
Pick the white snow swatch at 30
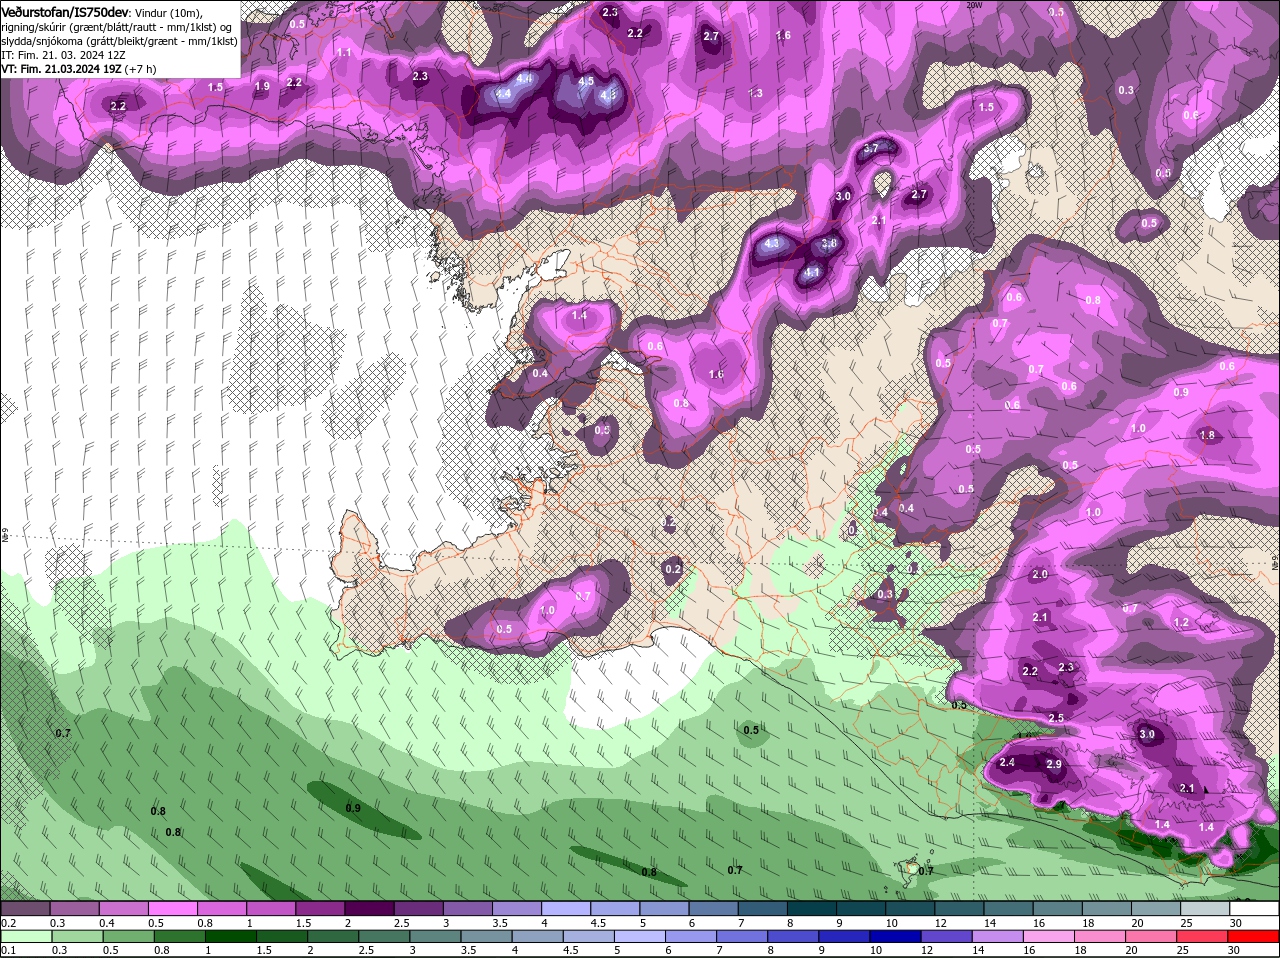pos(1255,909)
